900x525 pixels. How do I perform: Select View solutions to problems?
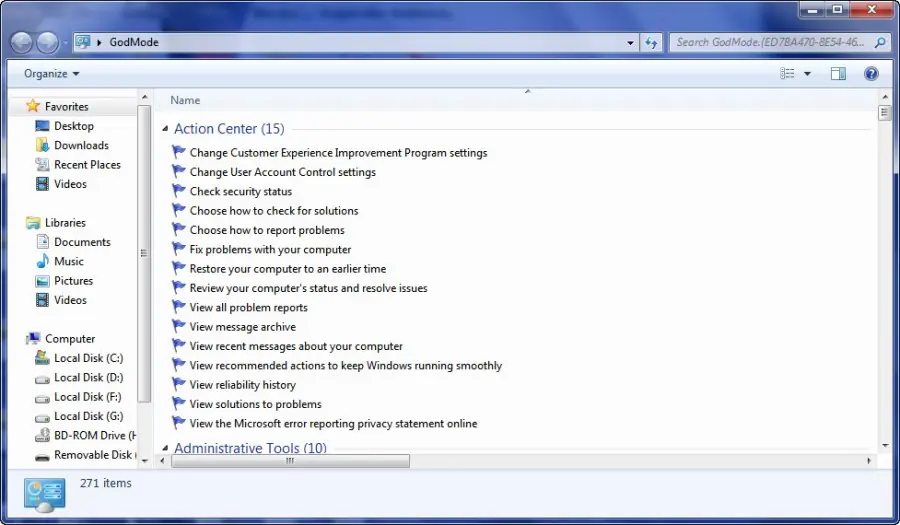click(x=255, y=404)
